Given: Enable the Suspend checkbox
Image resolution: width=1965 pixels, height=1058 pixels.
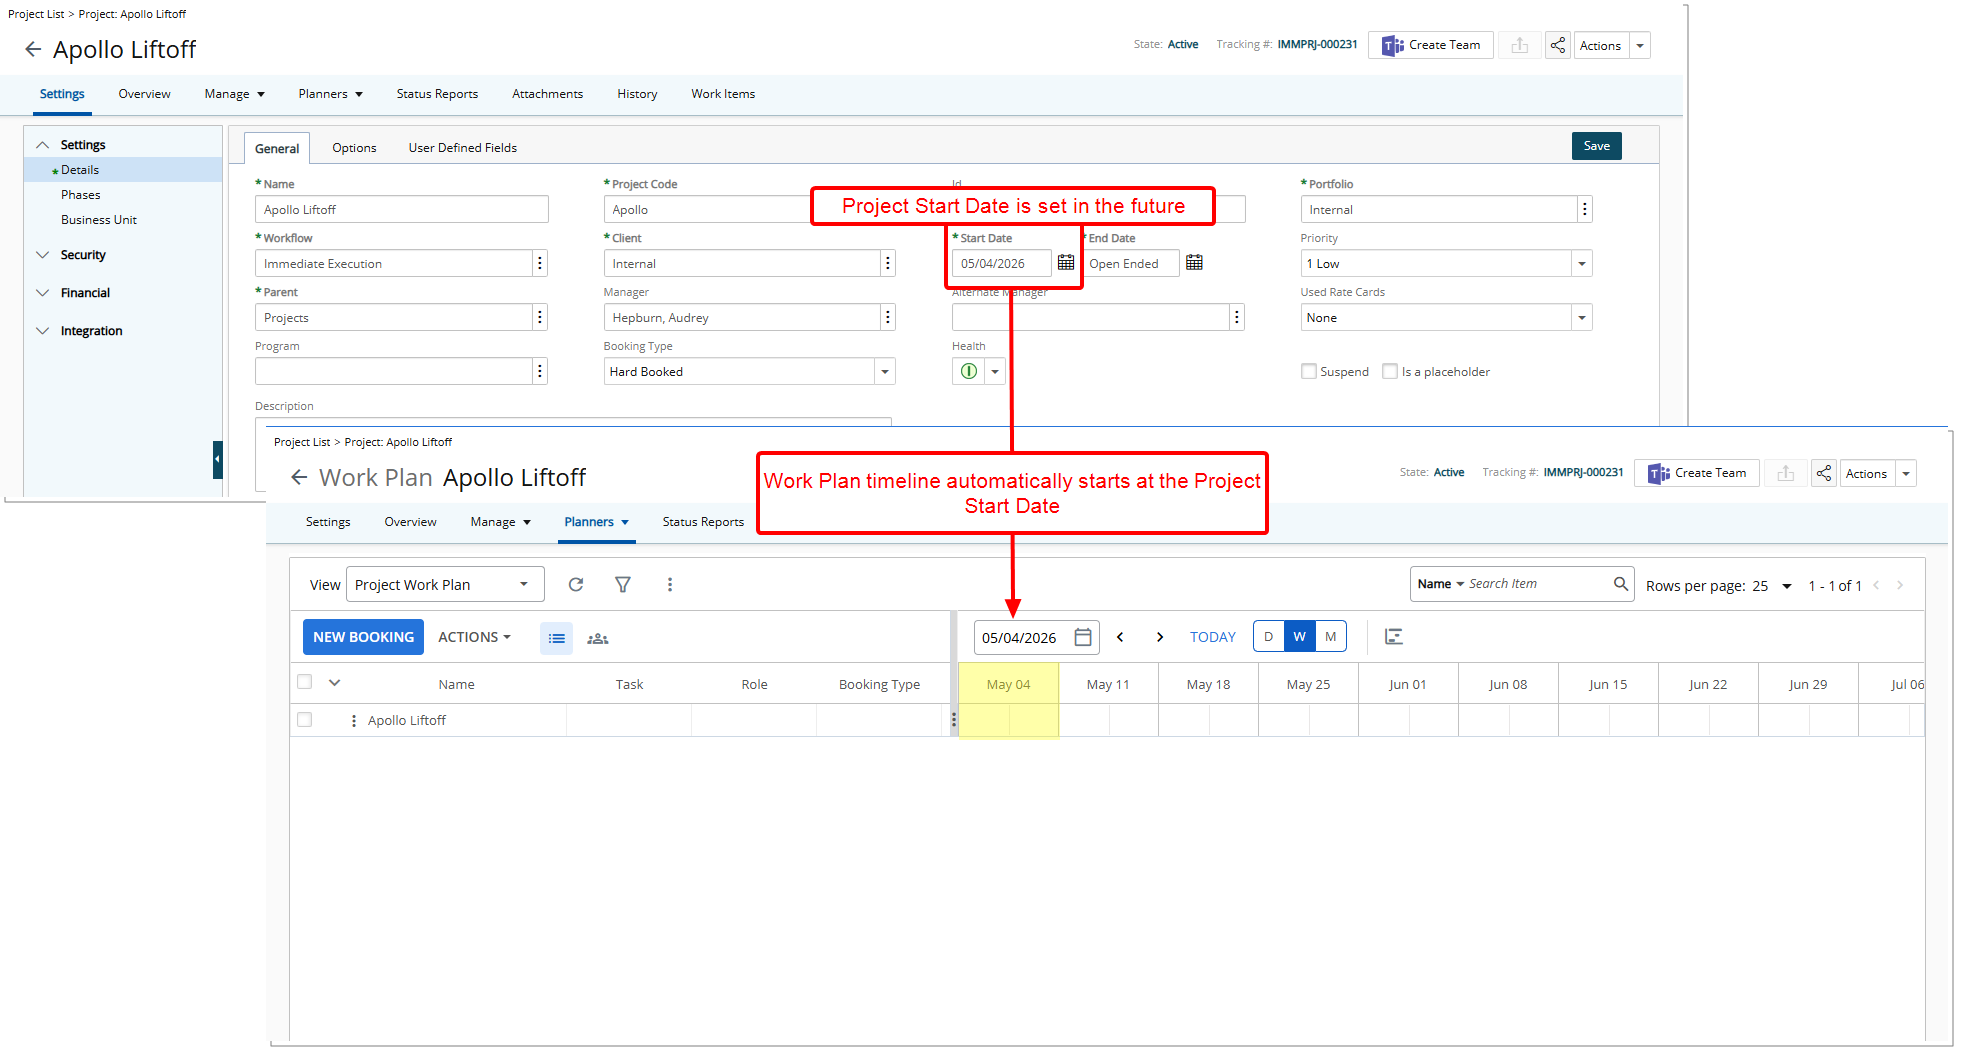Looking at the screenshot, I should pyautogui.click(x=1308, y=371).
